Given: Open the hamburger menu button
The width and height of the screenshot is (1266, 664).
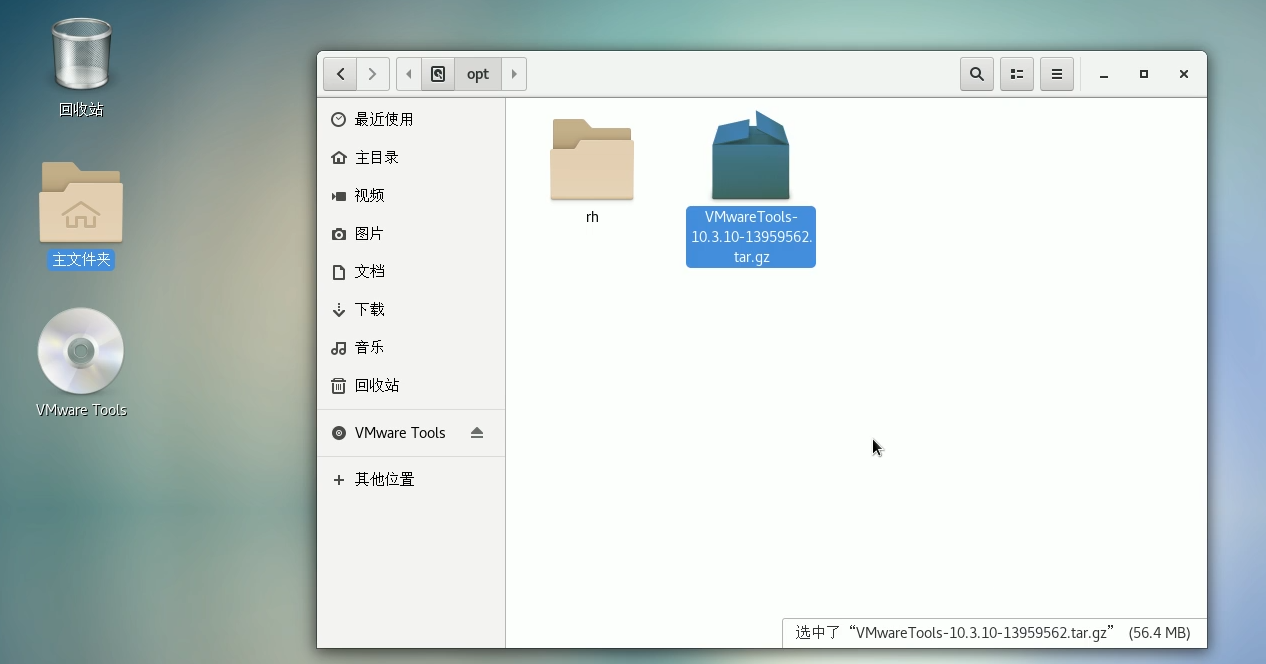Looking at the screenshot, I should 1057,74.
